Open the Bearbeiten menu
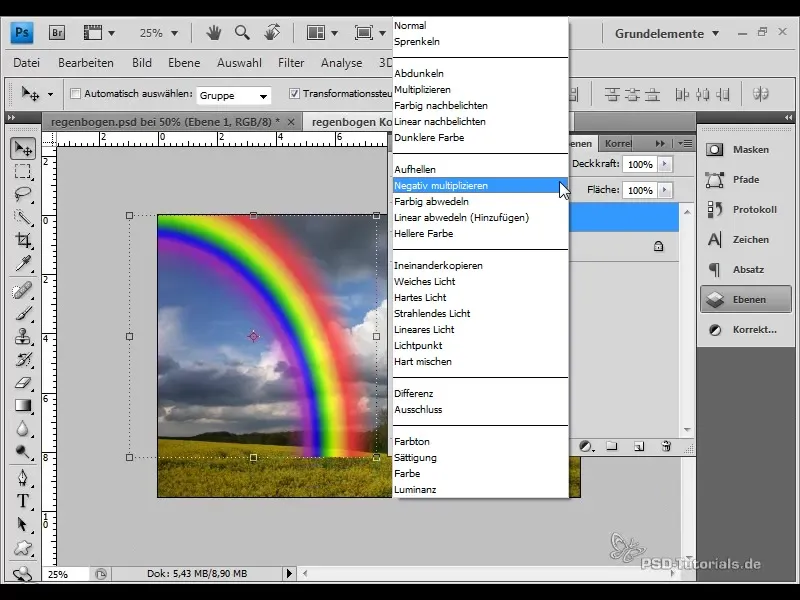The height and width of the screenshot is (600, 800). pos(86,63)
